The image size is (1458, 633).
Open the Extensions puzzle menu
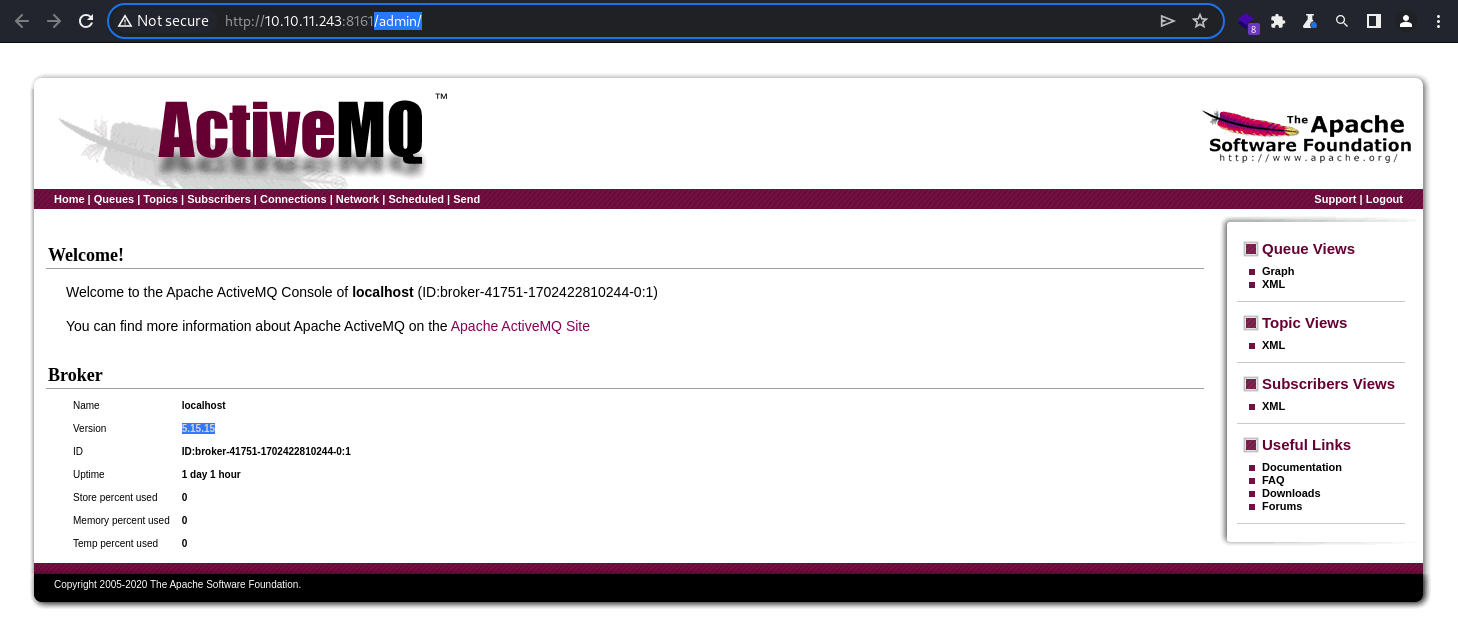click(1278, 21)
